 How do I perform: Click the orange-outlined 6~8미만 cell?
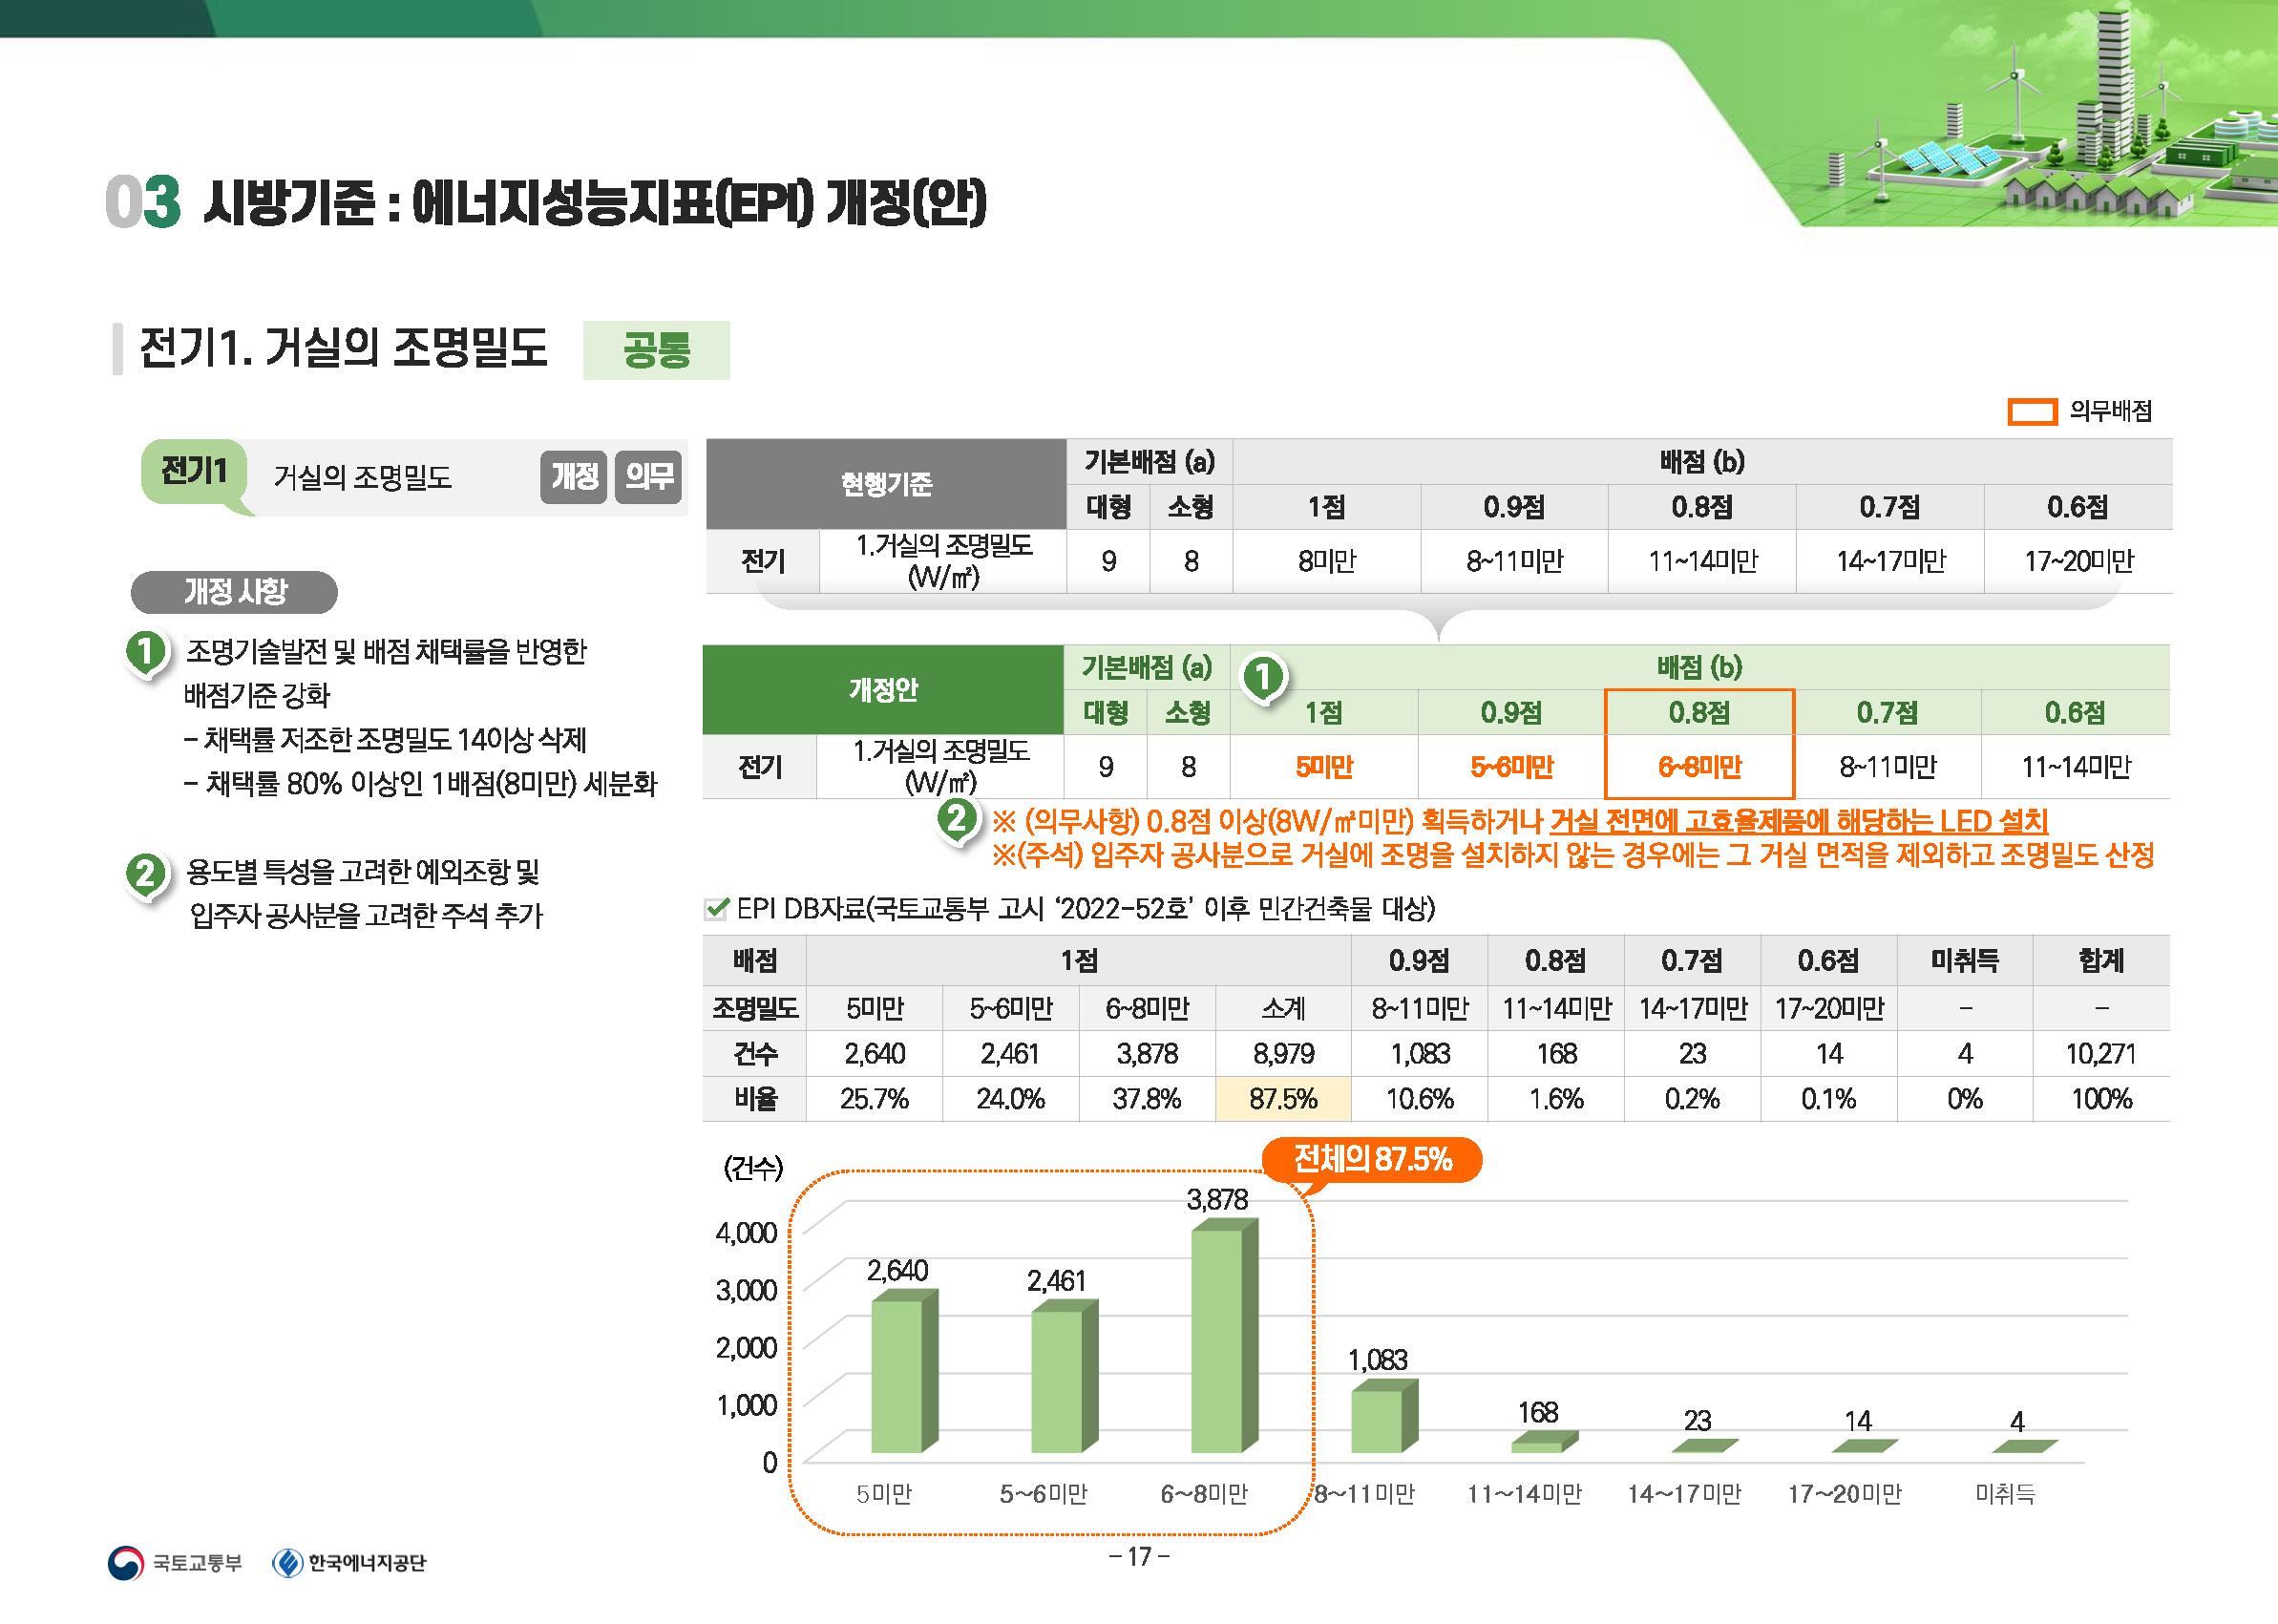point(1698,766)
